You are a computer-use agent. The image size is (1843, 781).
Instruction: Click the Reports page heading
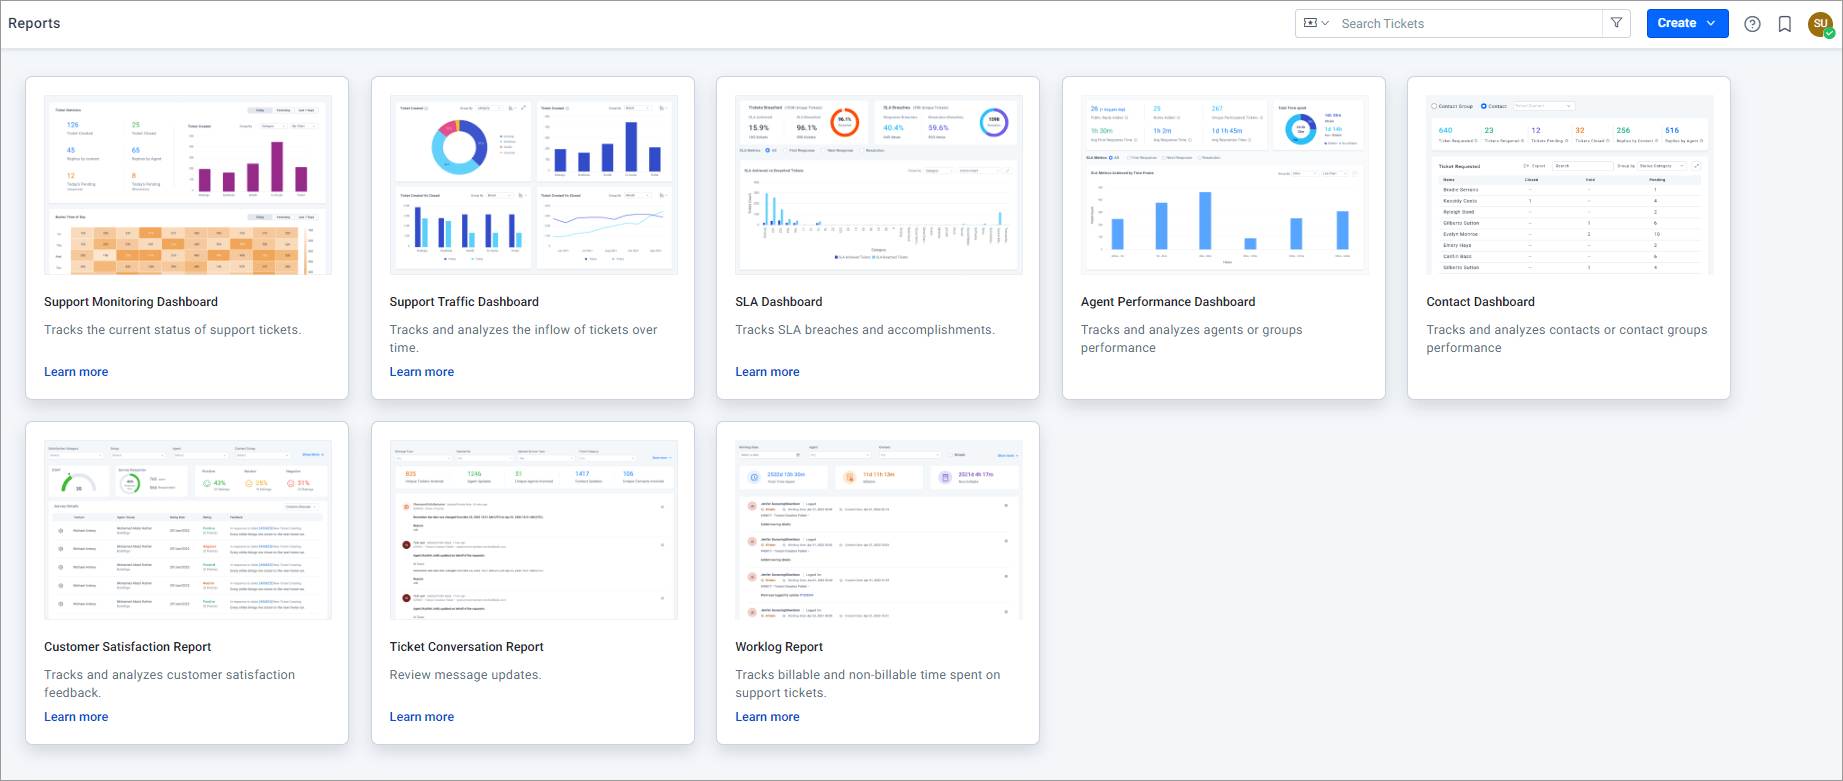point(34,23)
